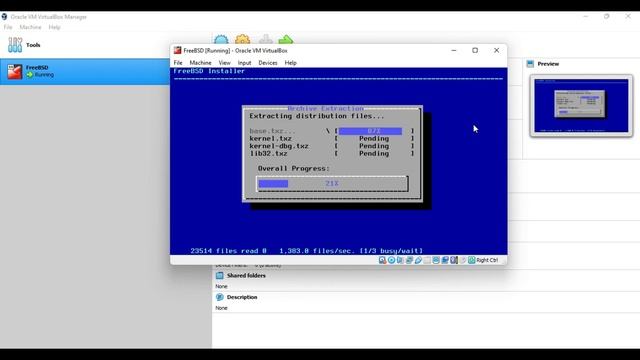Click the shared folders indicator in status bar
The image size is (640, 360).
tap(427, 260)
